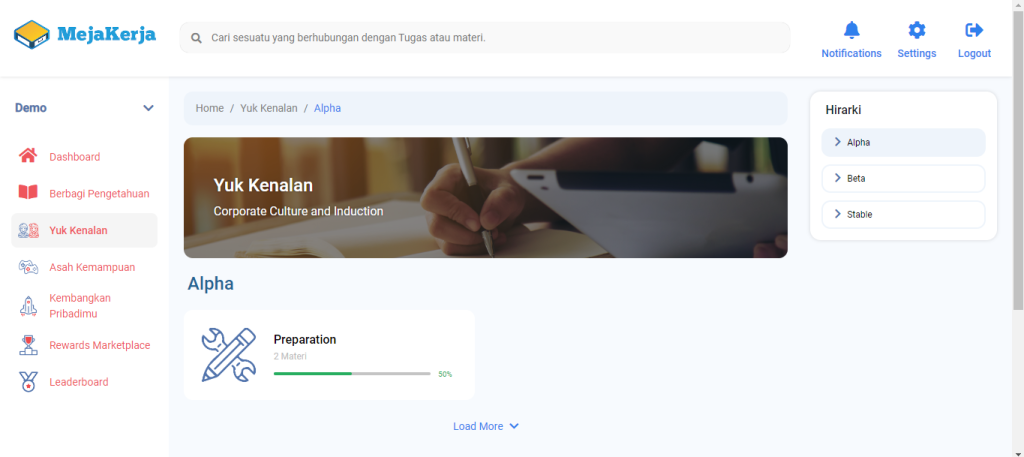Select Alpha in Hirarki panel
The image size is (1024, 457).
pos(903,142)
